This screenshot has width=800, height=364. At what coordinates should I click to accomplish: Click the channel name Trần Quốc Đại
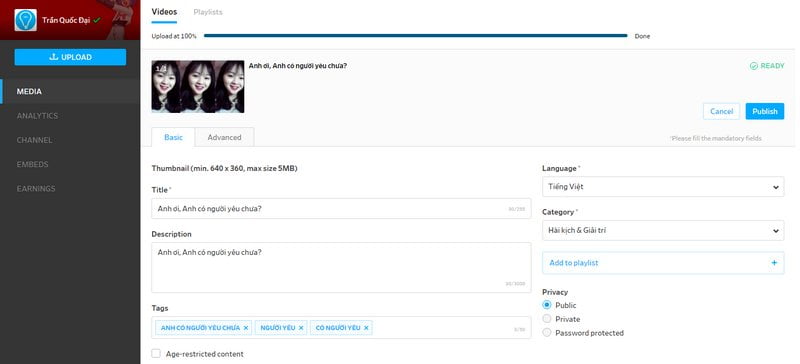point(66,20)
